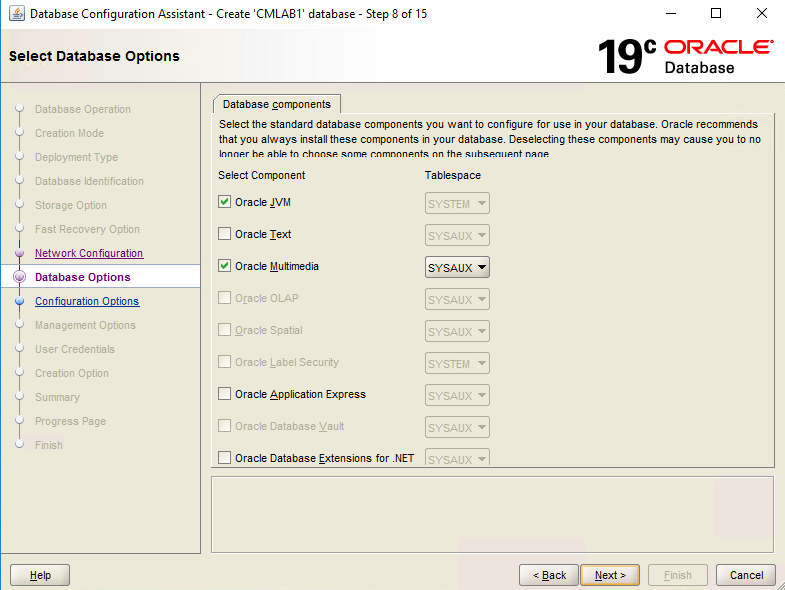Click the Configuration Options step bullet
The height and width of the screenshot is (590, 785).
point(20,301)
